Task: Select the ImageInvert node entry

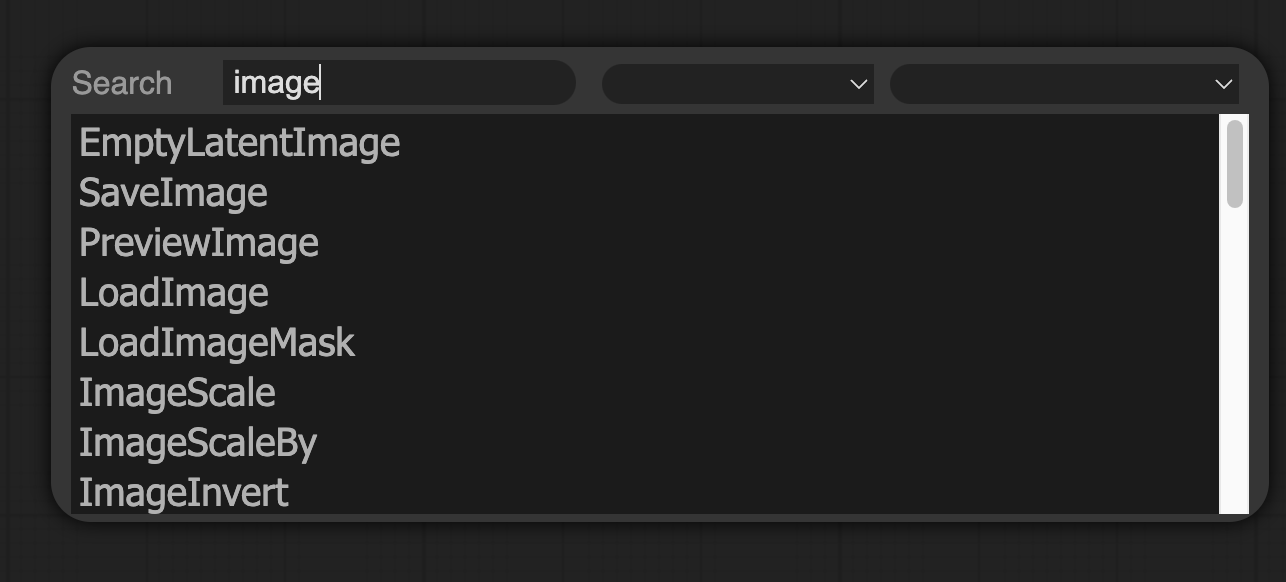Action: point(183,492)
